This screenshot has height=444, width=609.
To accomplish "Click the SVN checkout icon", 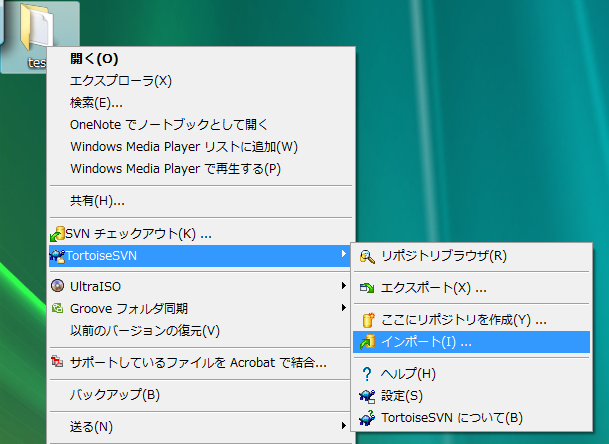I will tap(57, 234).
